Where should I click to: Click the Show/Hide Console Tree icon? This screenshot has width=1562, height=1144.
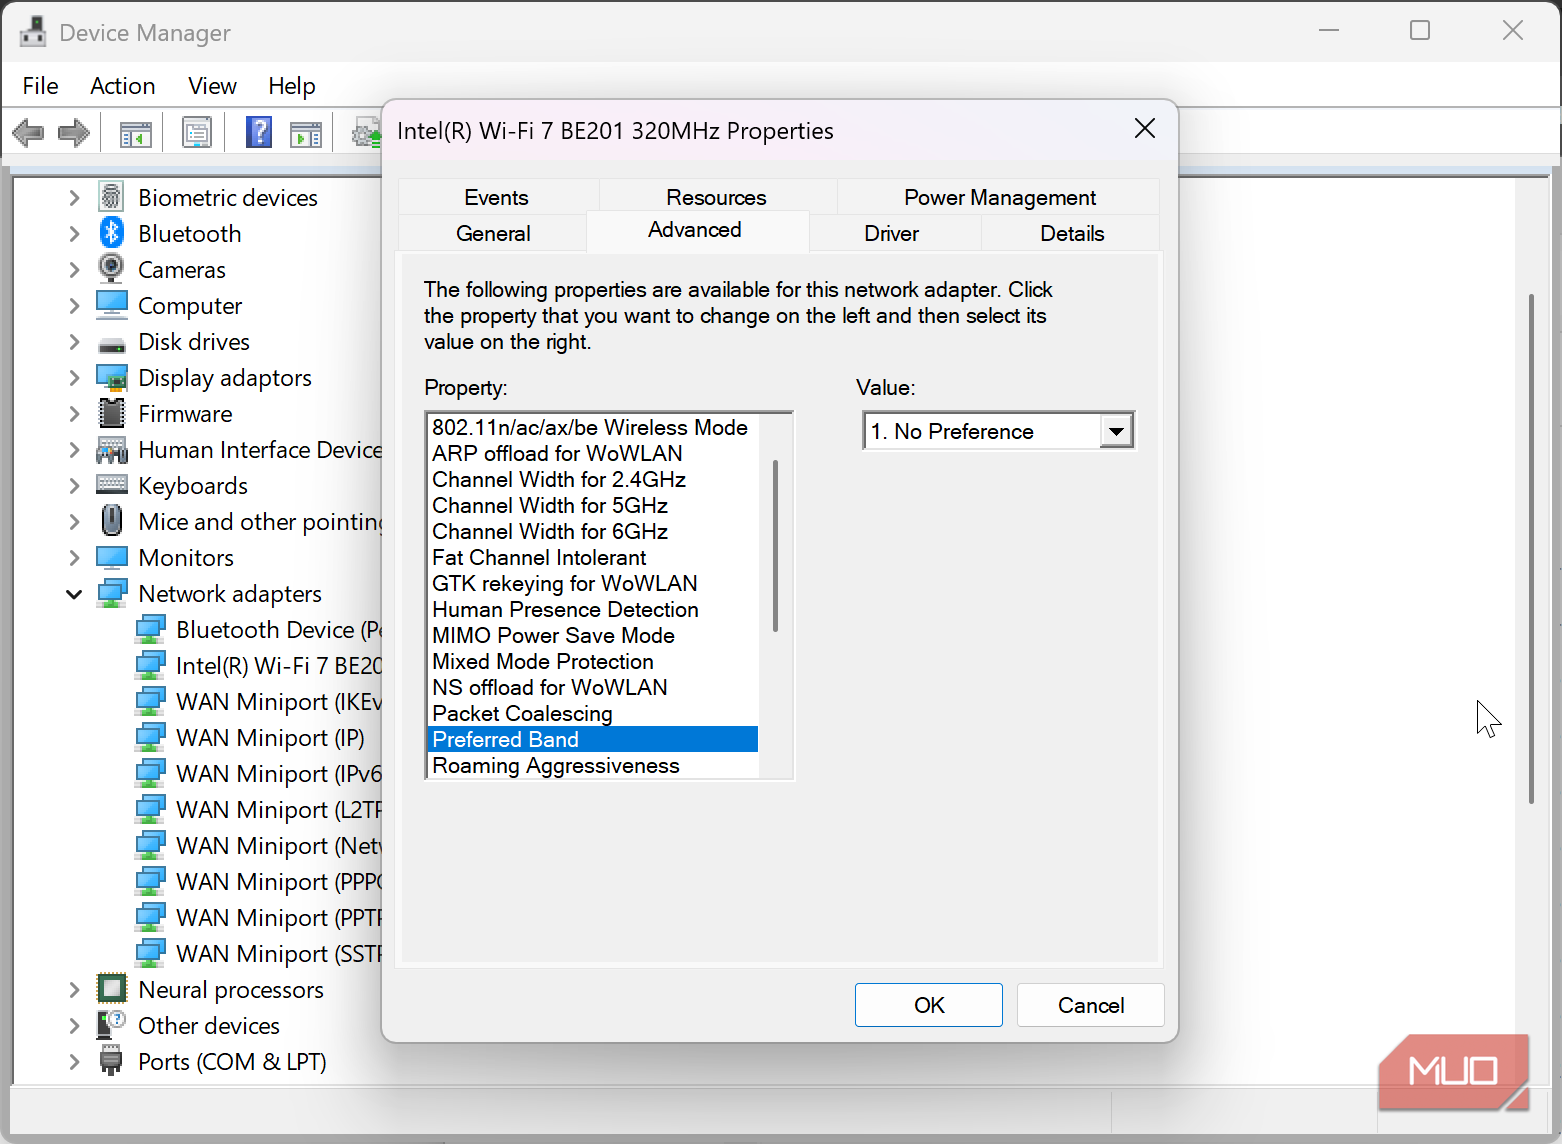136,133
